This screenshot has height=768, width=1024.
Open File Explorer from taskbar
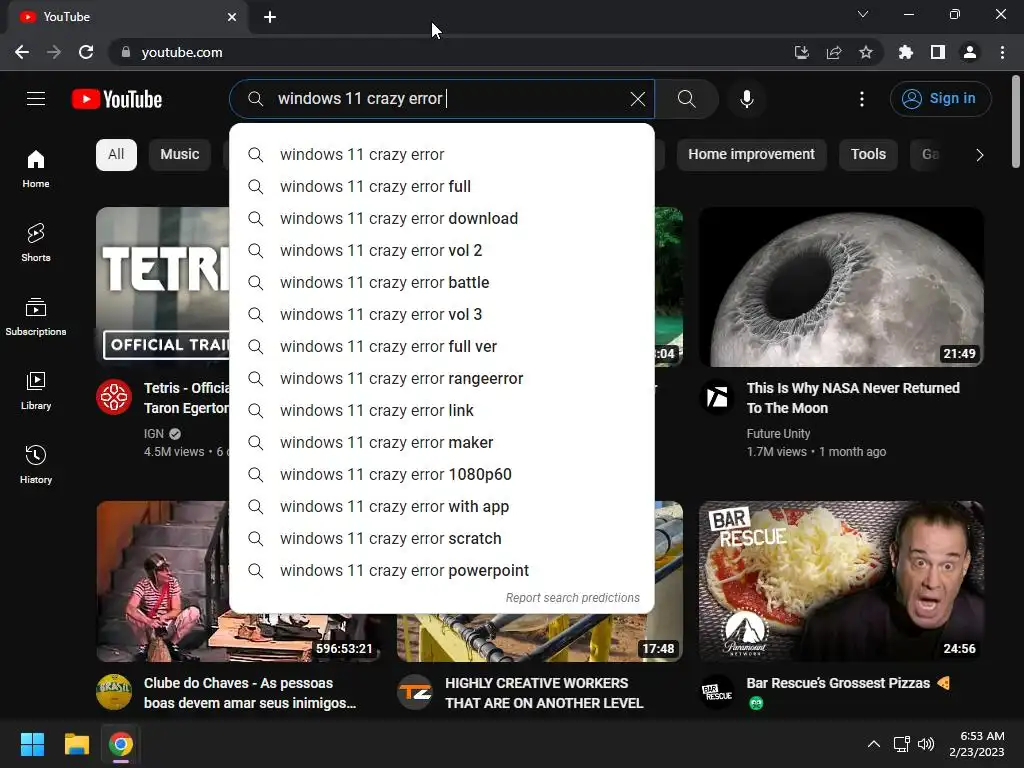click(76, 744)
